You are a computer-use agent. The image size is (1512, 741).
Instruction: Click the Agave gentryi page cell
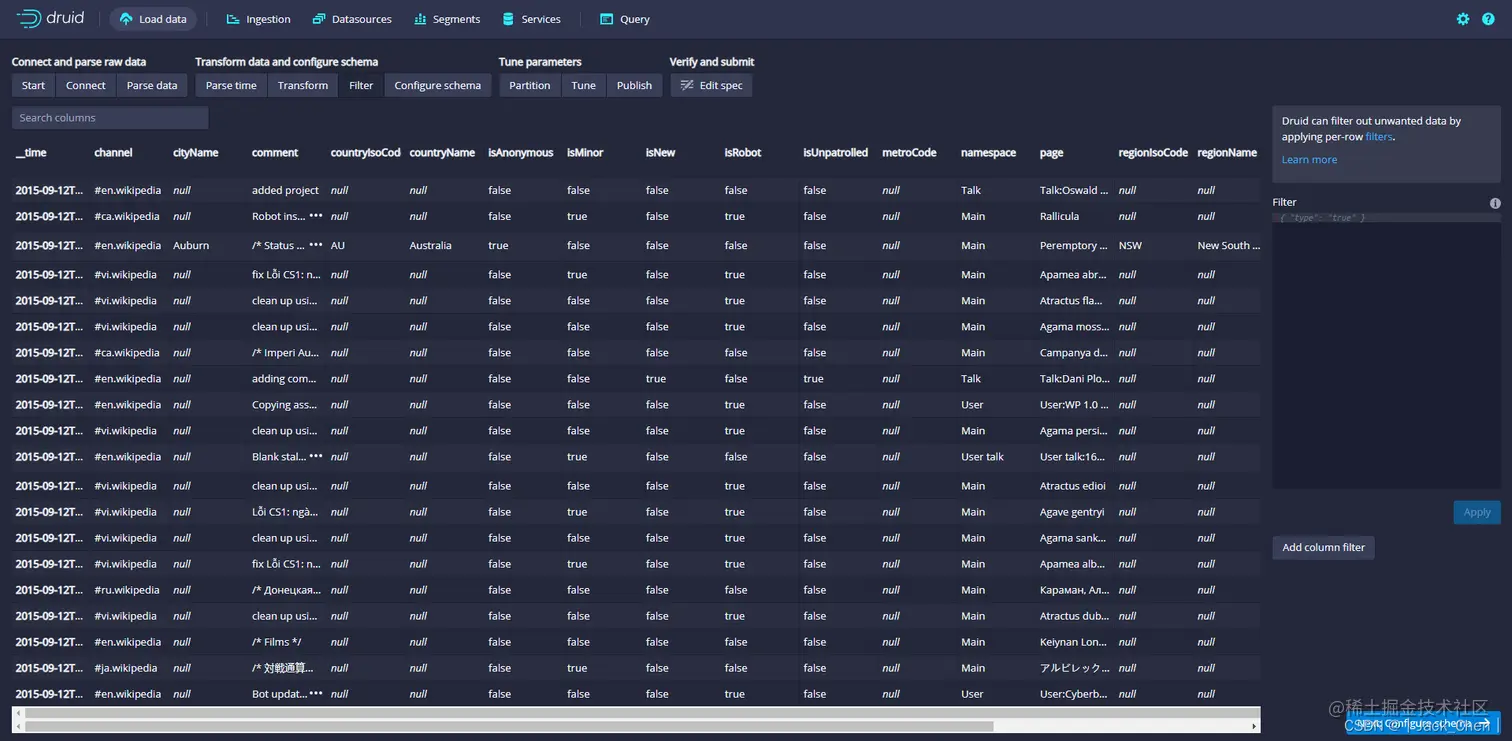1072,512
